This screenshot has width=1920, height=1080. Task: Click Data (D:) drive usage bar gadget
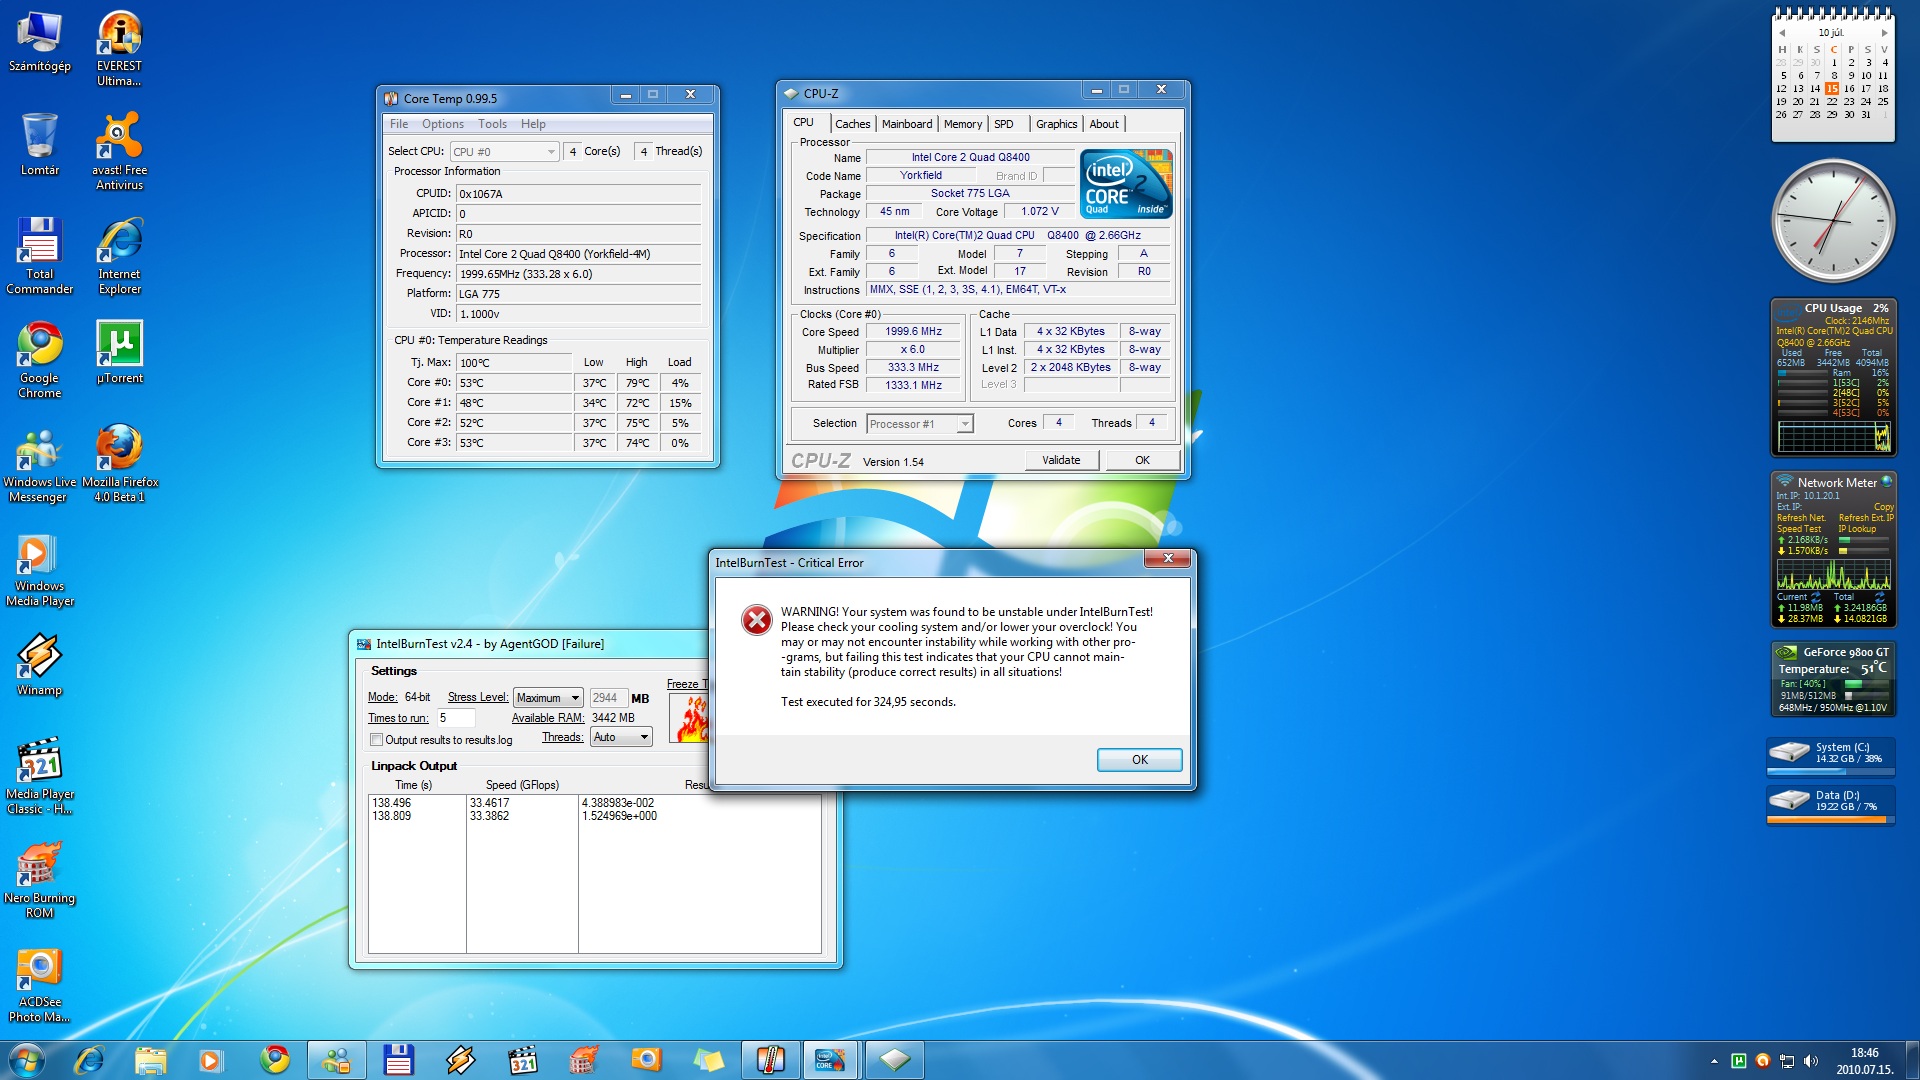click(1830, 819)
